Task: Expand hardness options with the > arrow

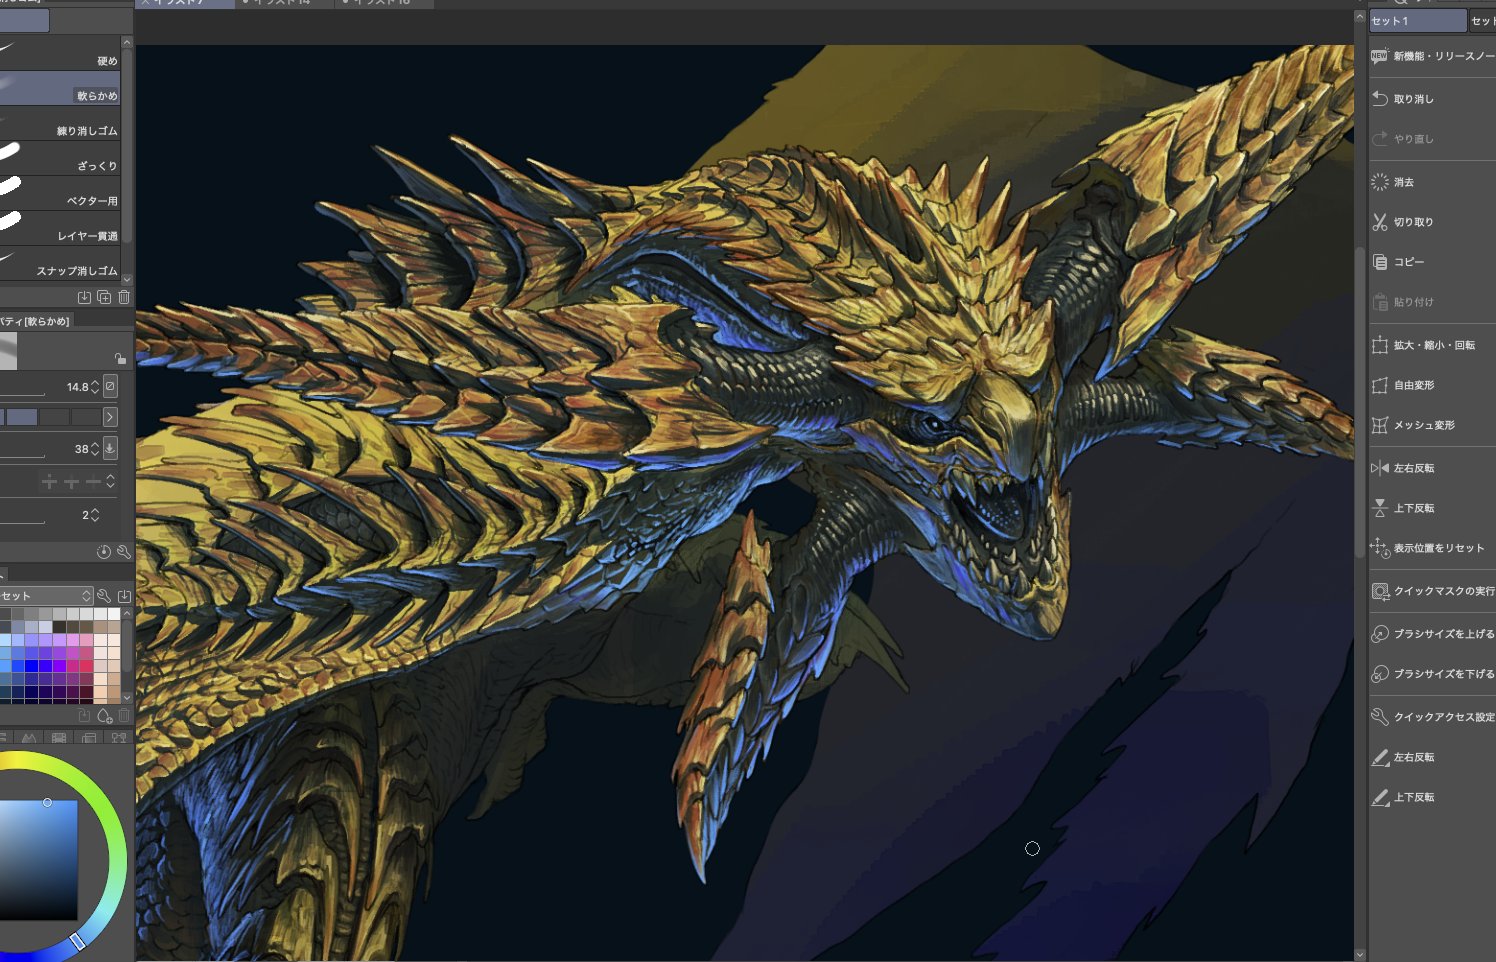Action: [110, 417]
